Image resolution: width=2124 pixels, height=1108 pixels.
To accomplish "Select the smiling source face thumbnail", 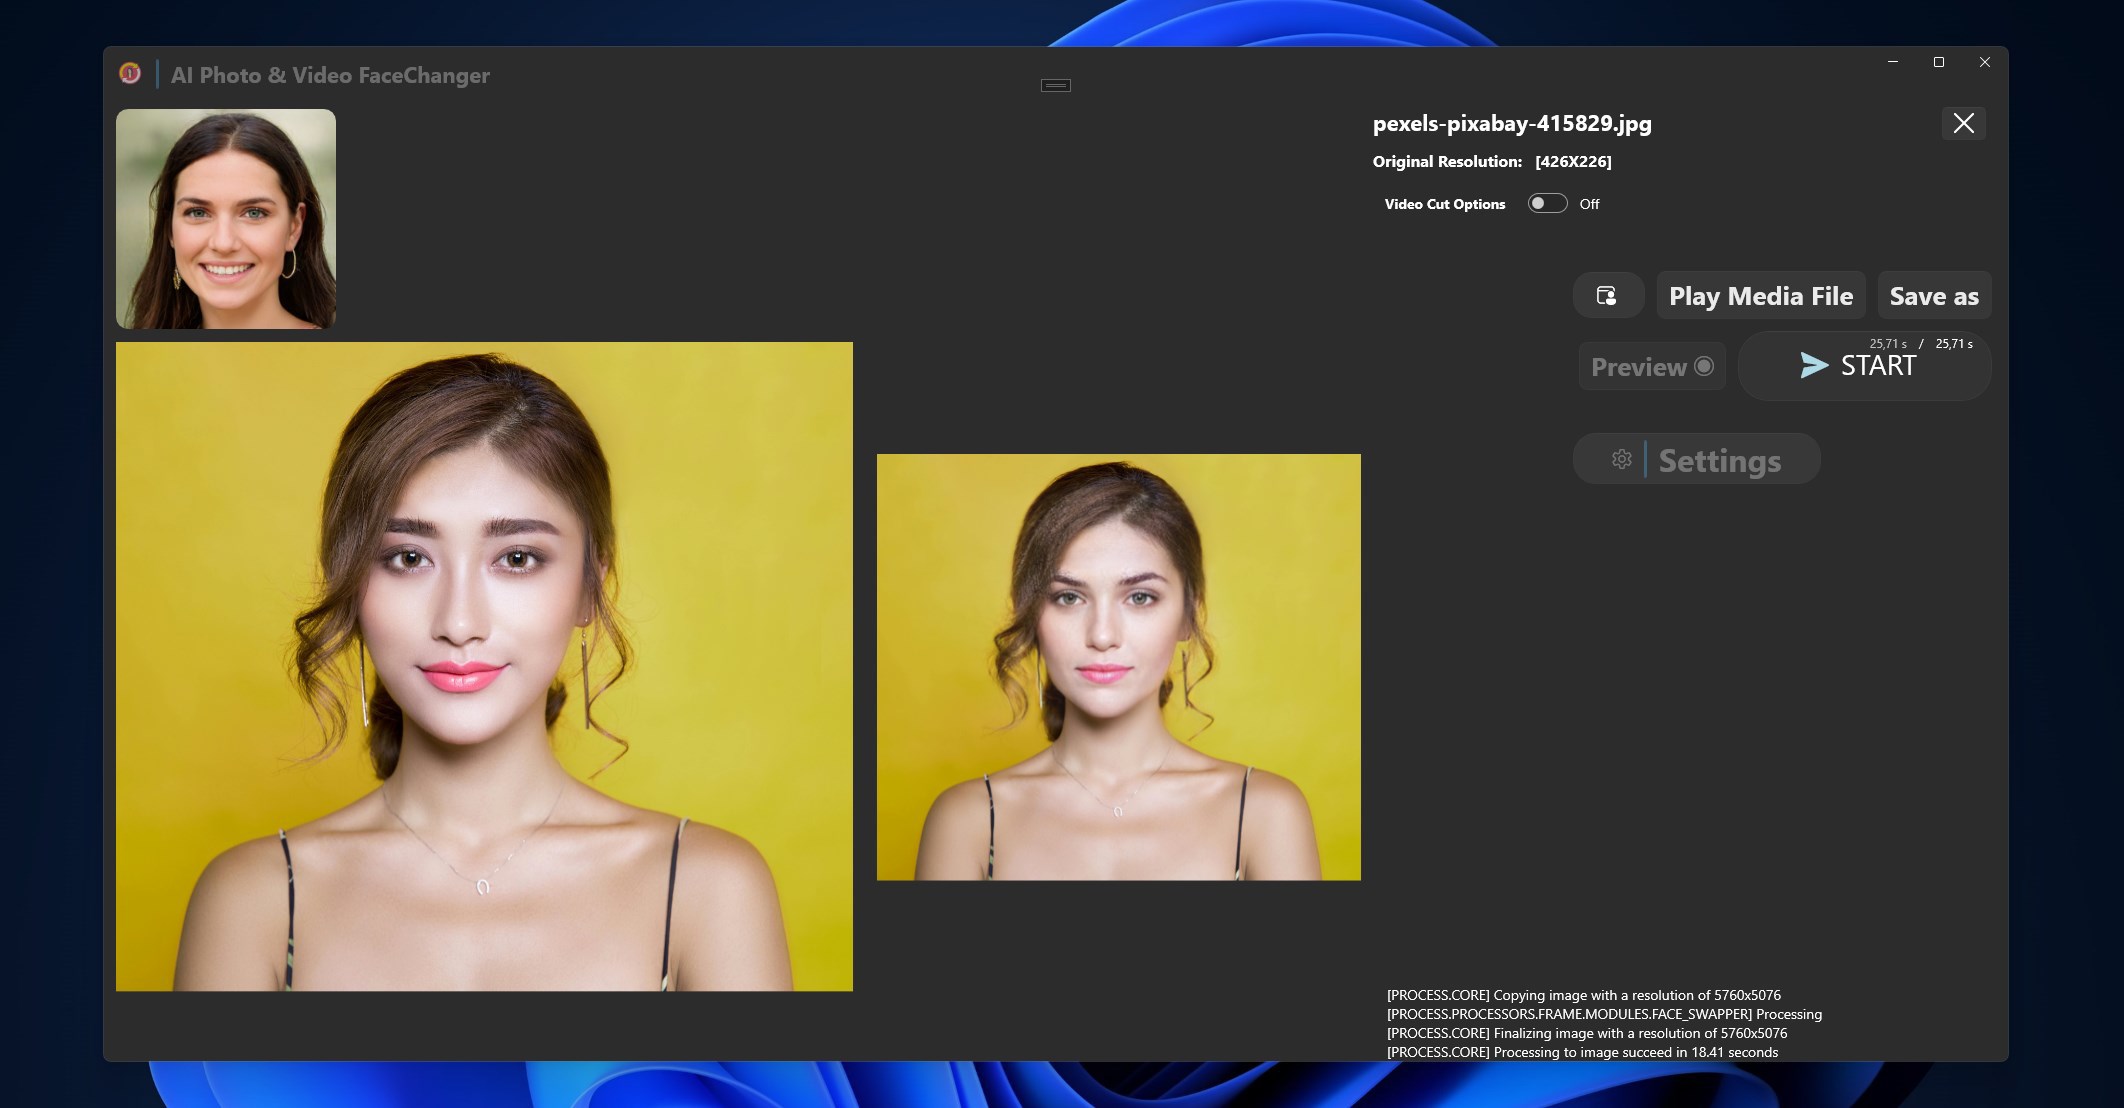I will 226,218.
